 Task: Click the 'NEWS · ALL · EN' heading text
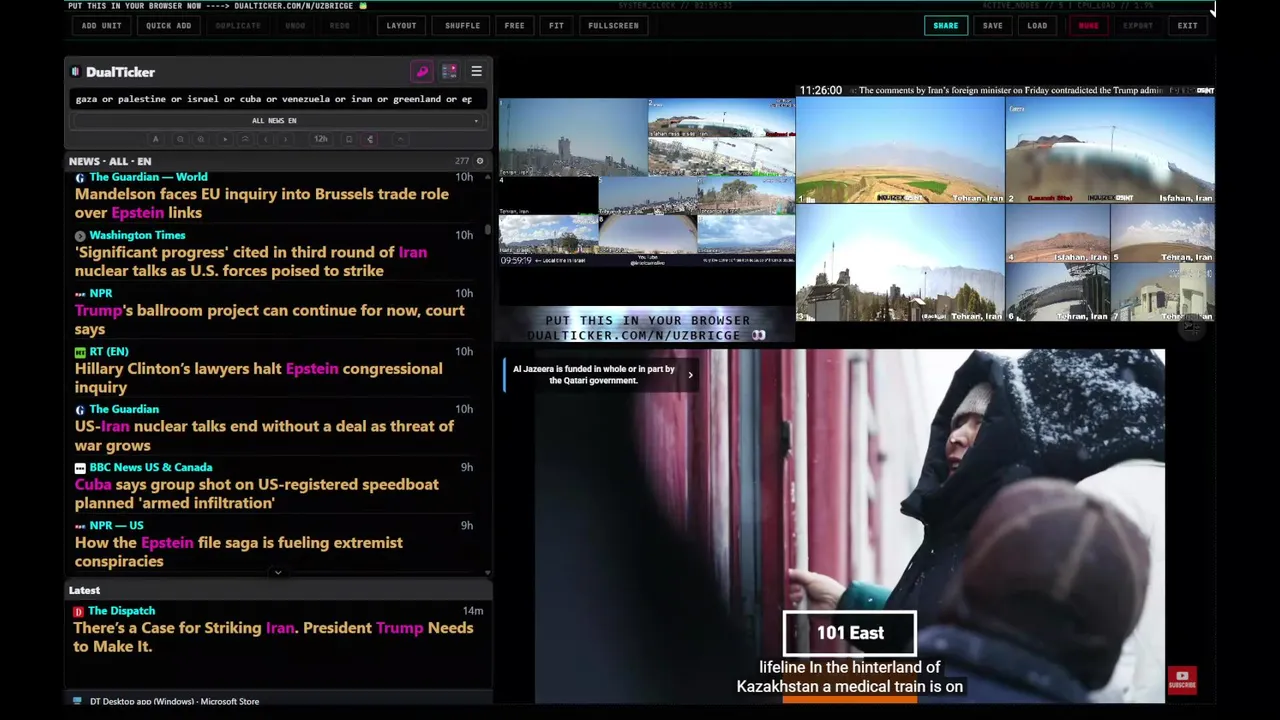pos(110,161)
